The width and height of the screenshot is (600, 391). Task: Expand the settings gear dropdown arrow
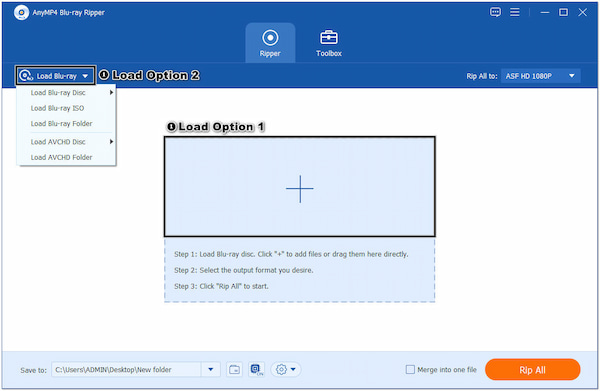coord(293,370)
